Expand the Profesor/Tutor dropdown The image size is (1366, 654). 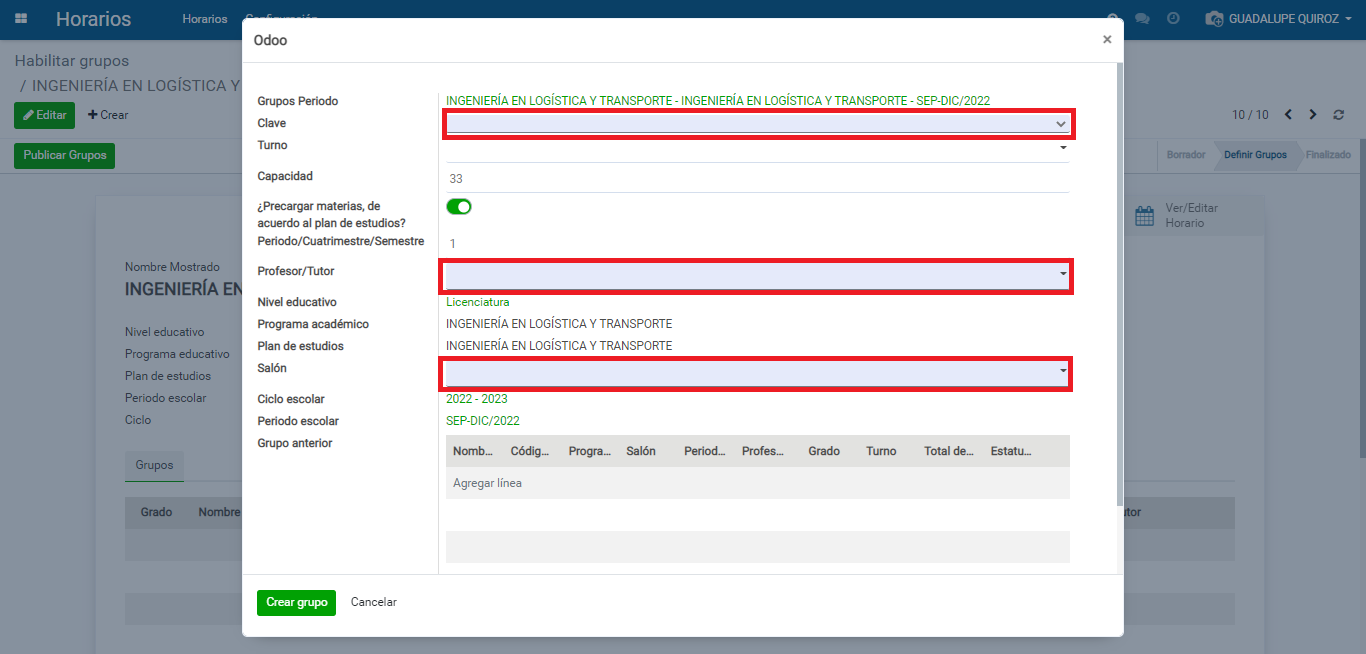coord(756,274)
